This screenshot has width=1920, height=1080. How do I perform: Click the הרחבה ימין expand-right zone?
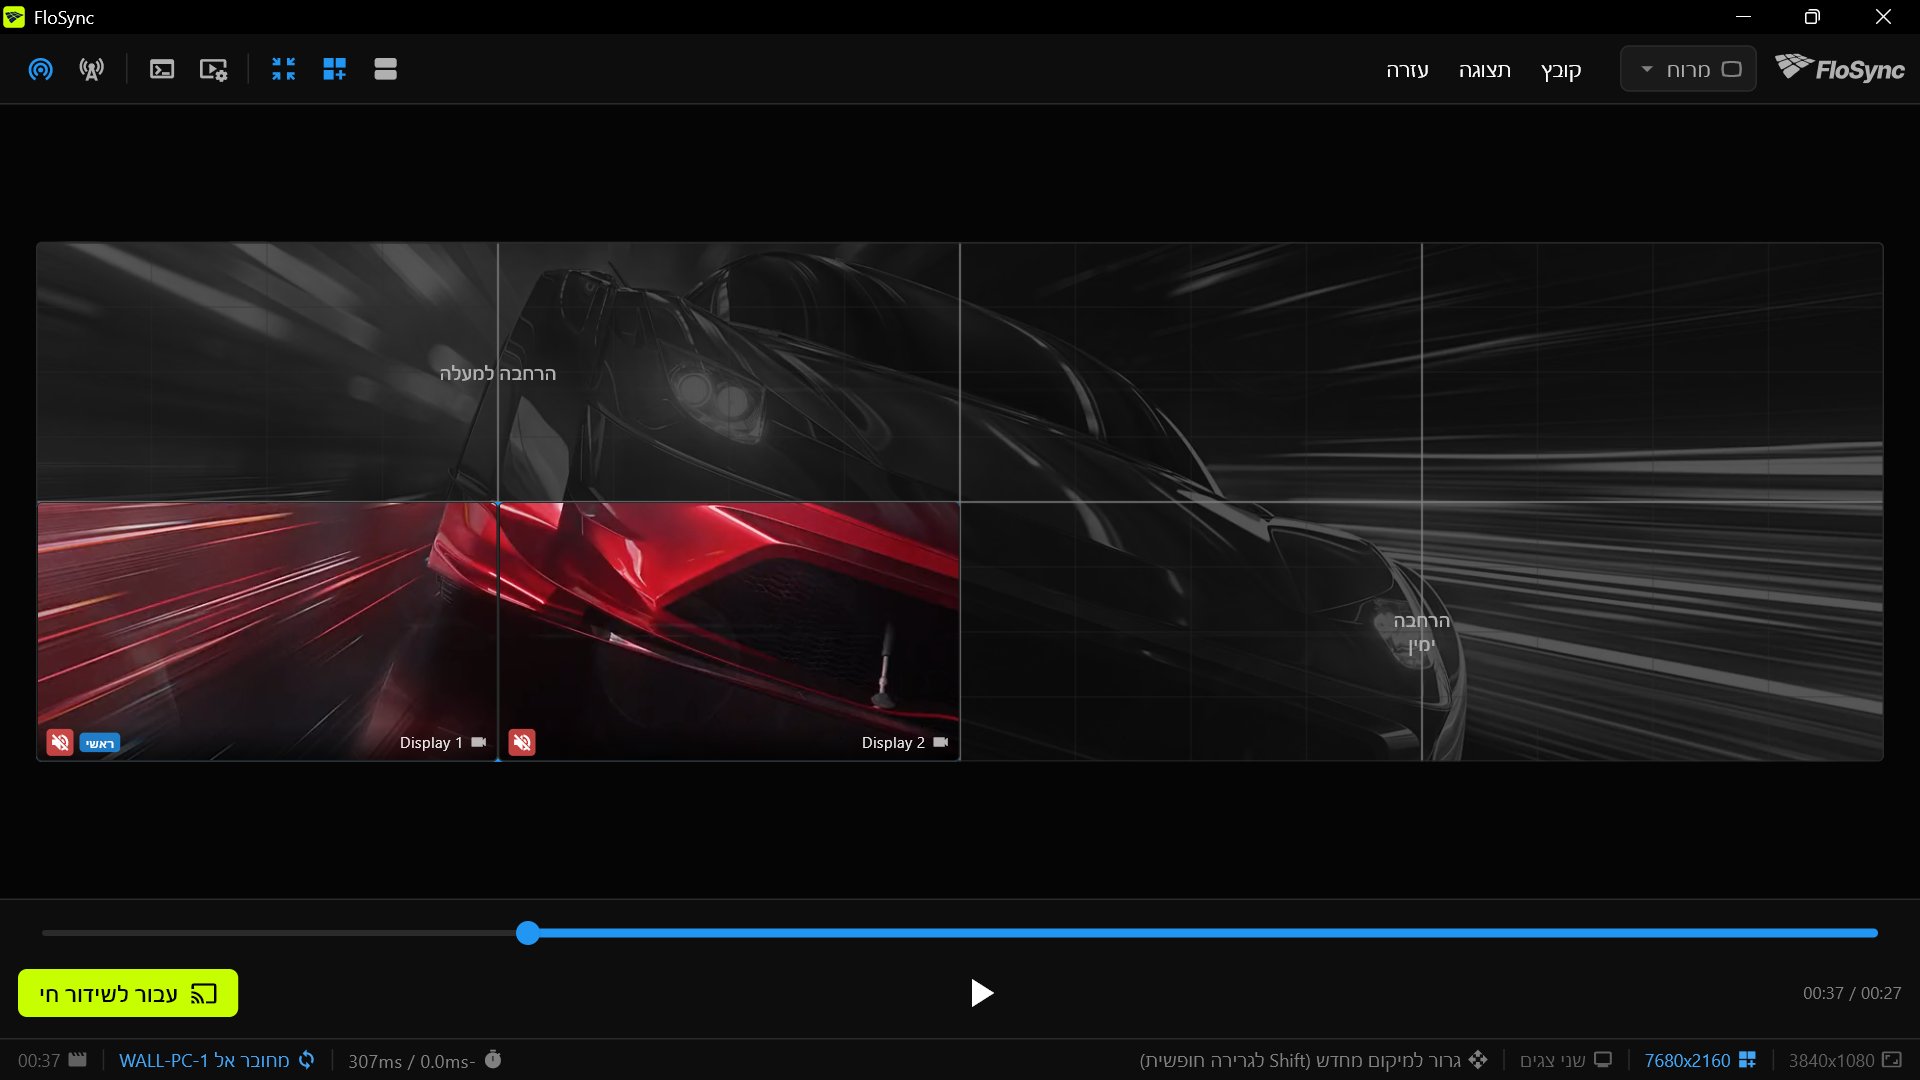[x=1421, y=632]
